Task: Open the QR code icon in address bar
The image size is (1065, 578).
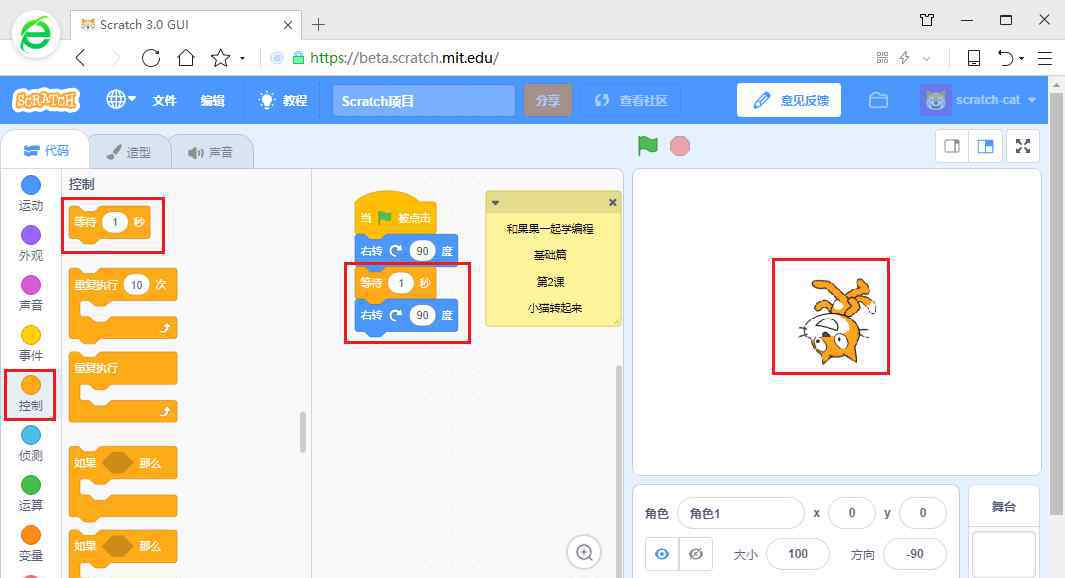Action: point(882,58)
